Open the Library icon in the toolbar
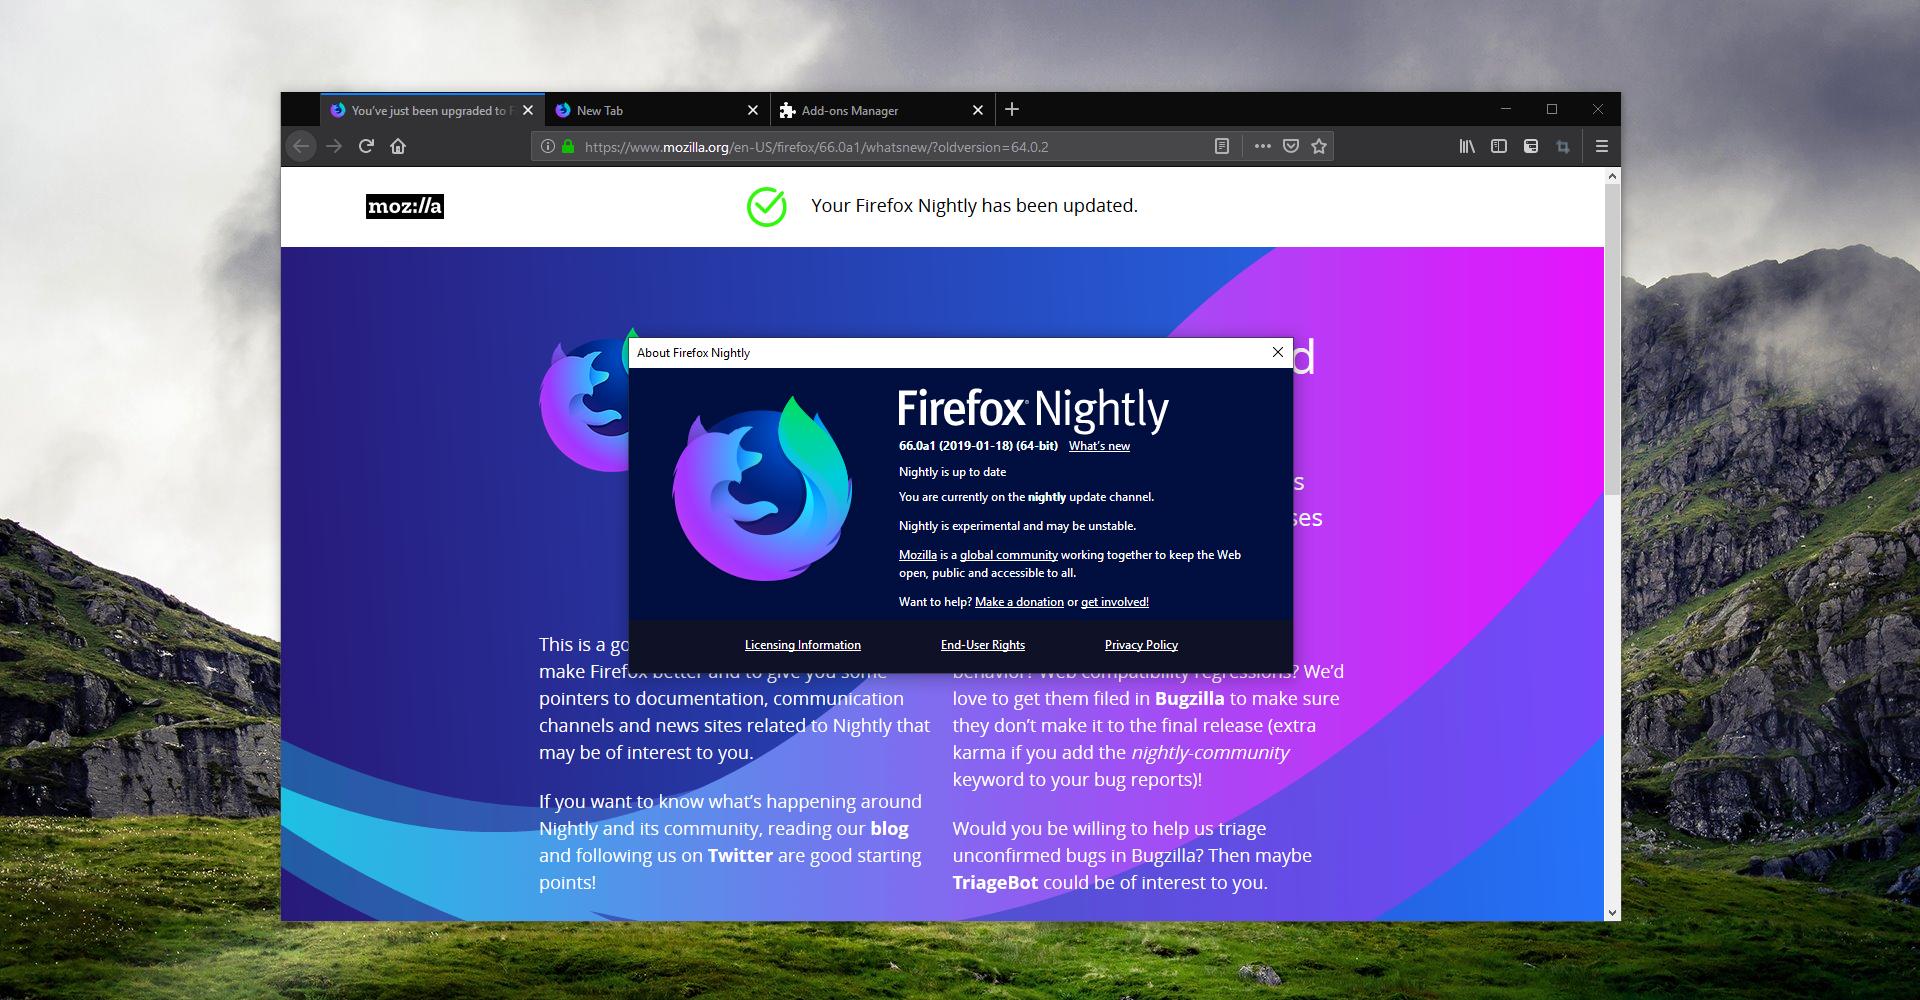The image size is (1920, 1000). (x=1467, y=146)
